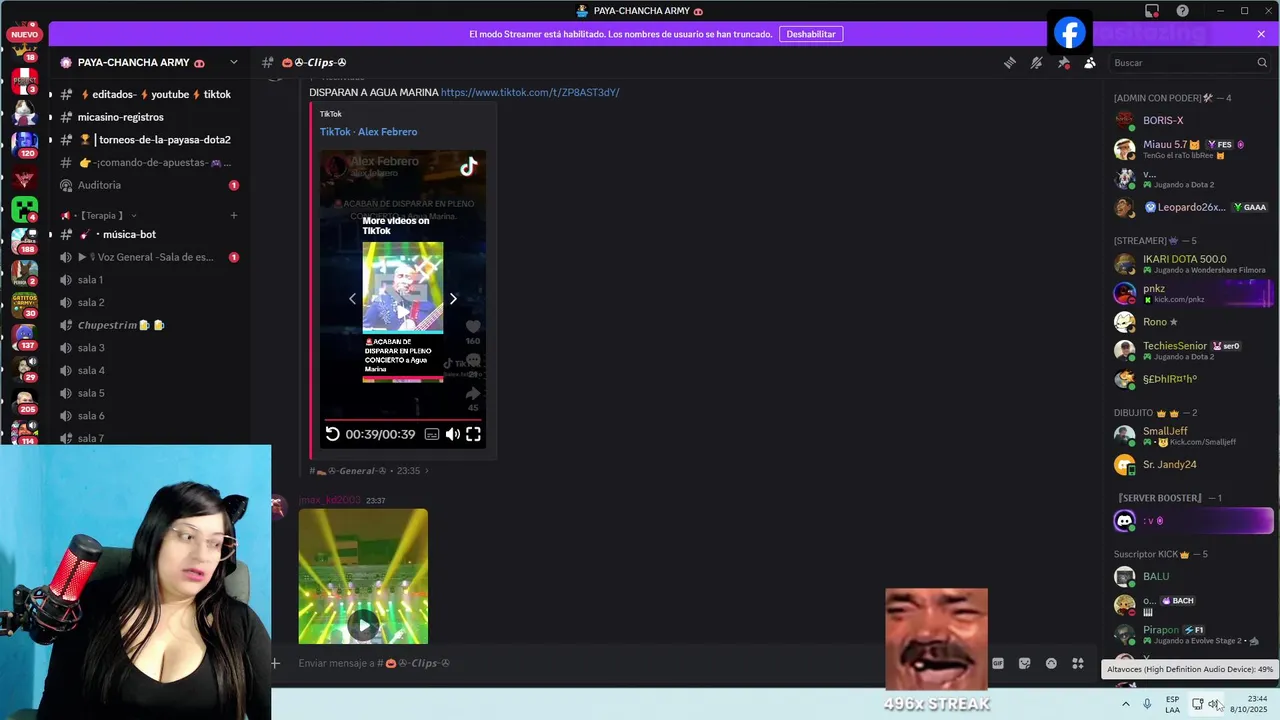Click the taskbar microphone icon
This screenshot has height=720, width=1280.
tap(1147, 704)
